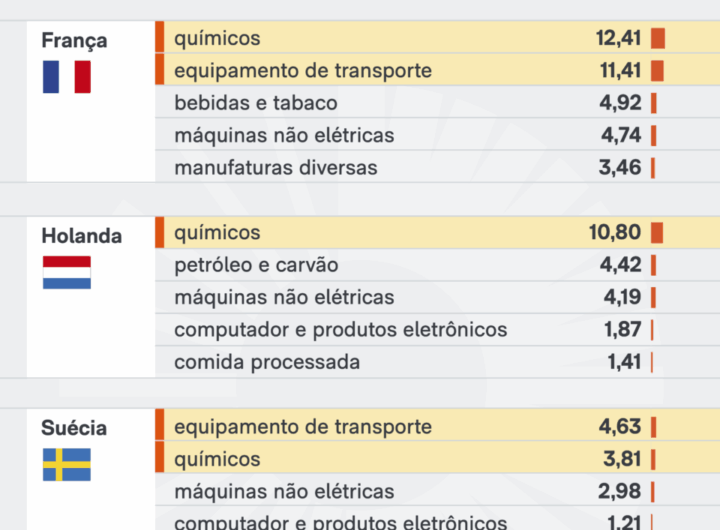This screenshot has width=720, height=530.
Task: Select the França country label
Action: click(74, 41)
